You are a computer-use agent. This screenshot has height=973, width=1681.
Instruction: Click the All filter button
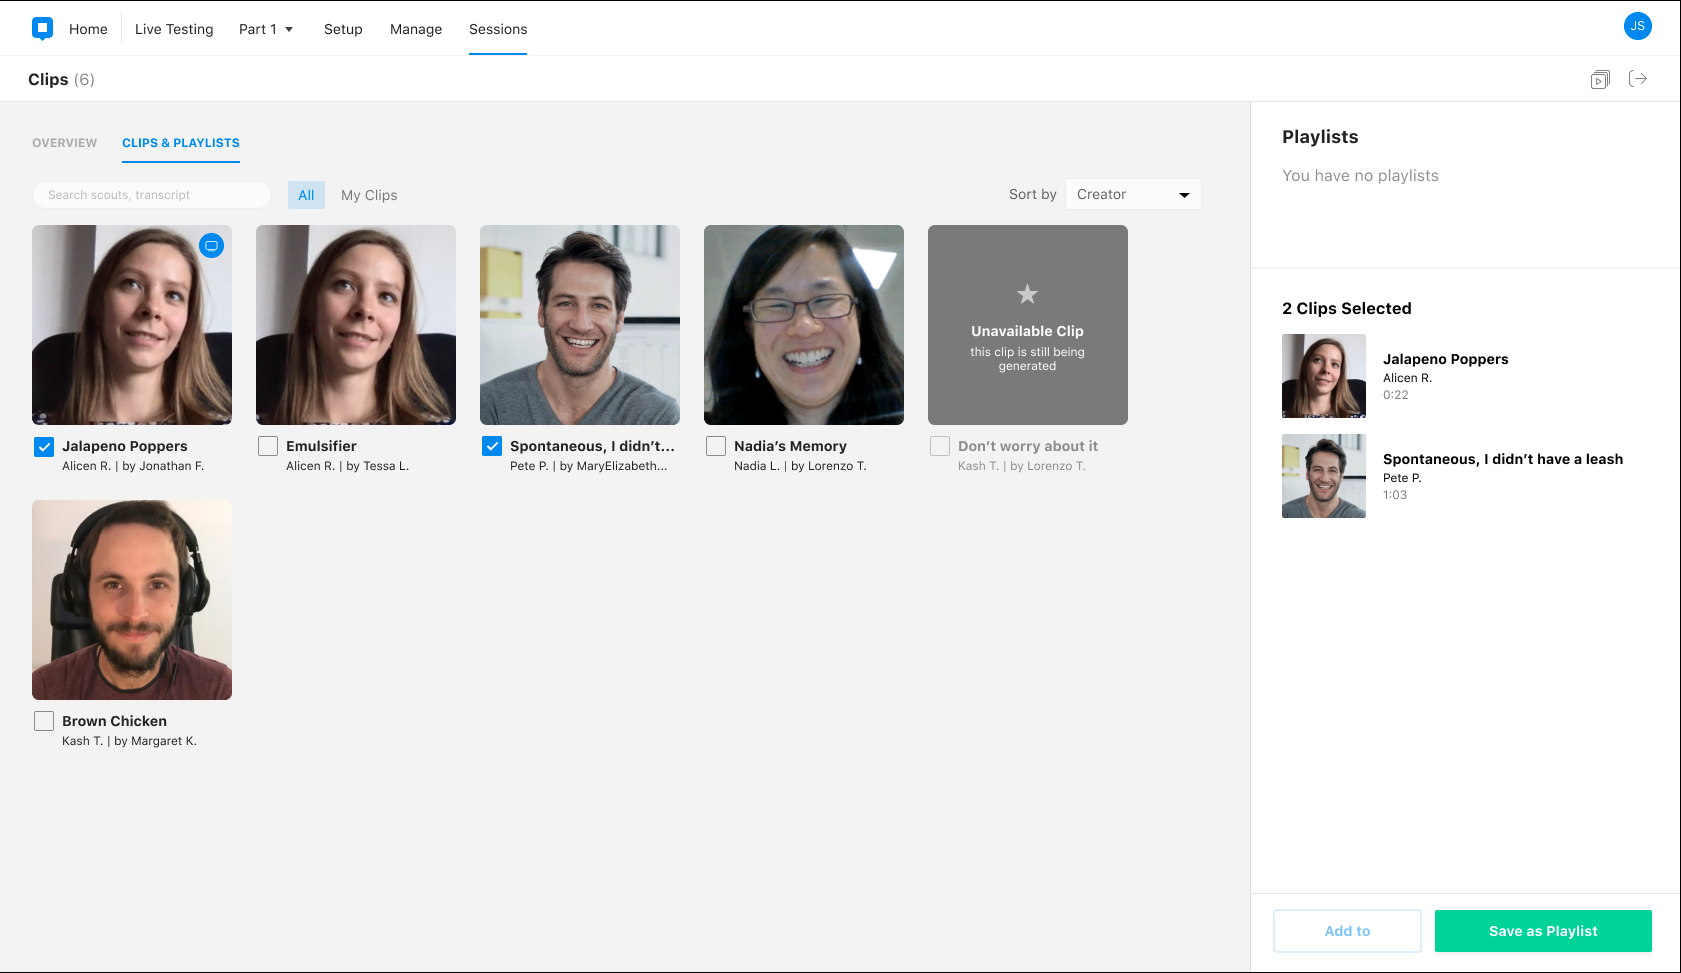[306, 195]
